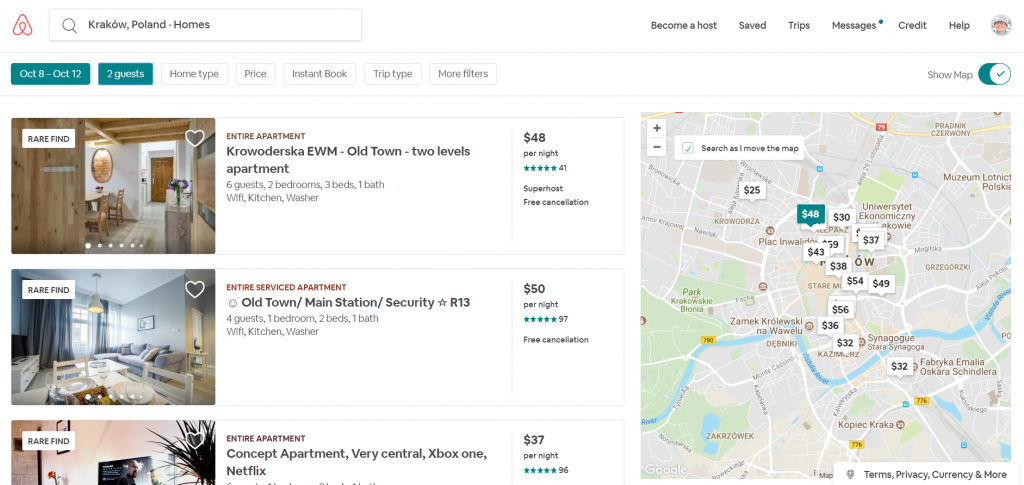
Task: Select the $49 map price marker
Action: (881, 283)
